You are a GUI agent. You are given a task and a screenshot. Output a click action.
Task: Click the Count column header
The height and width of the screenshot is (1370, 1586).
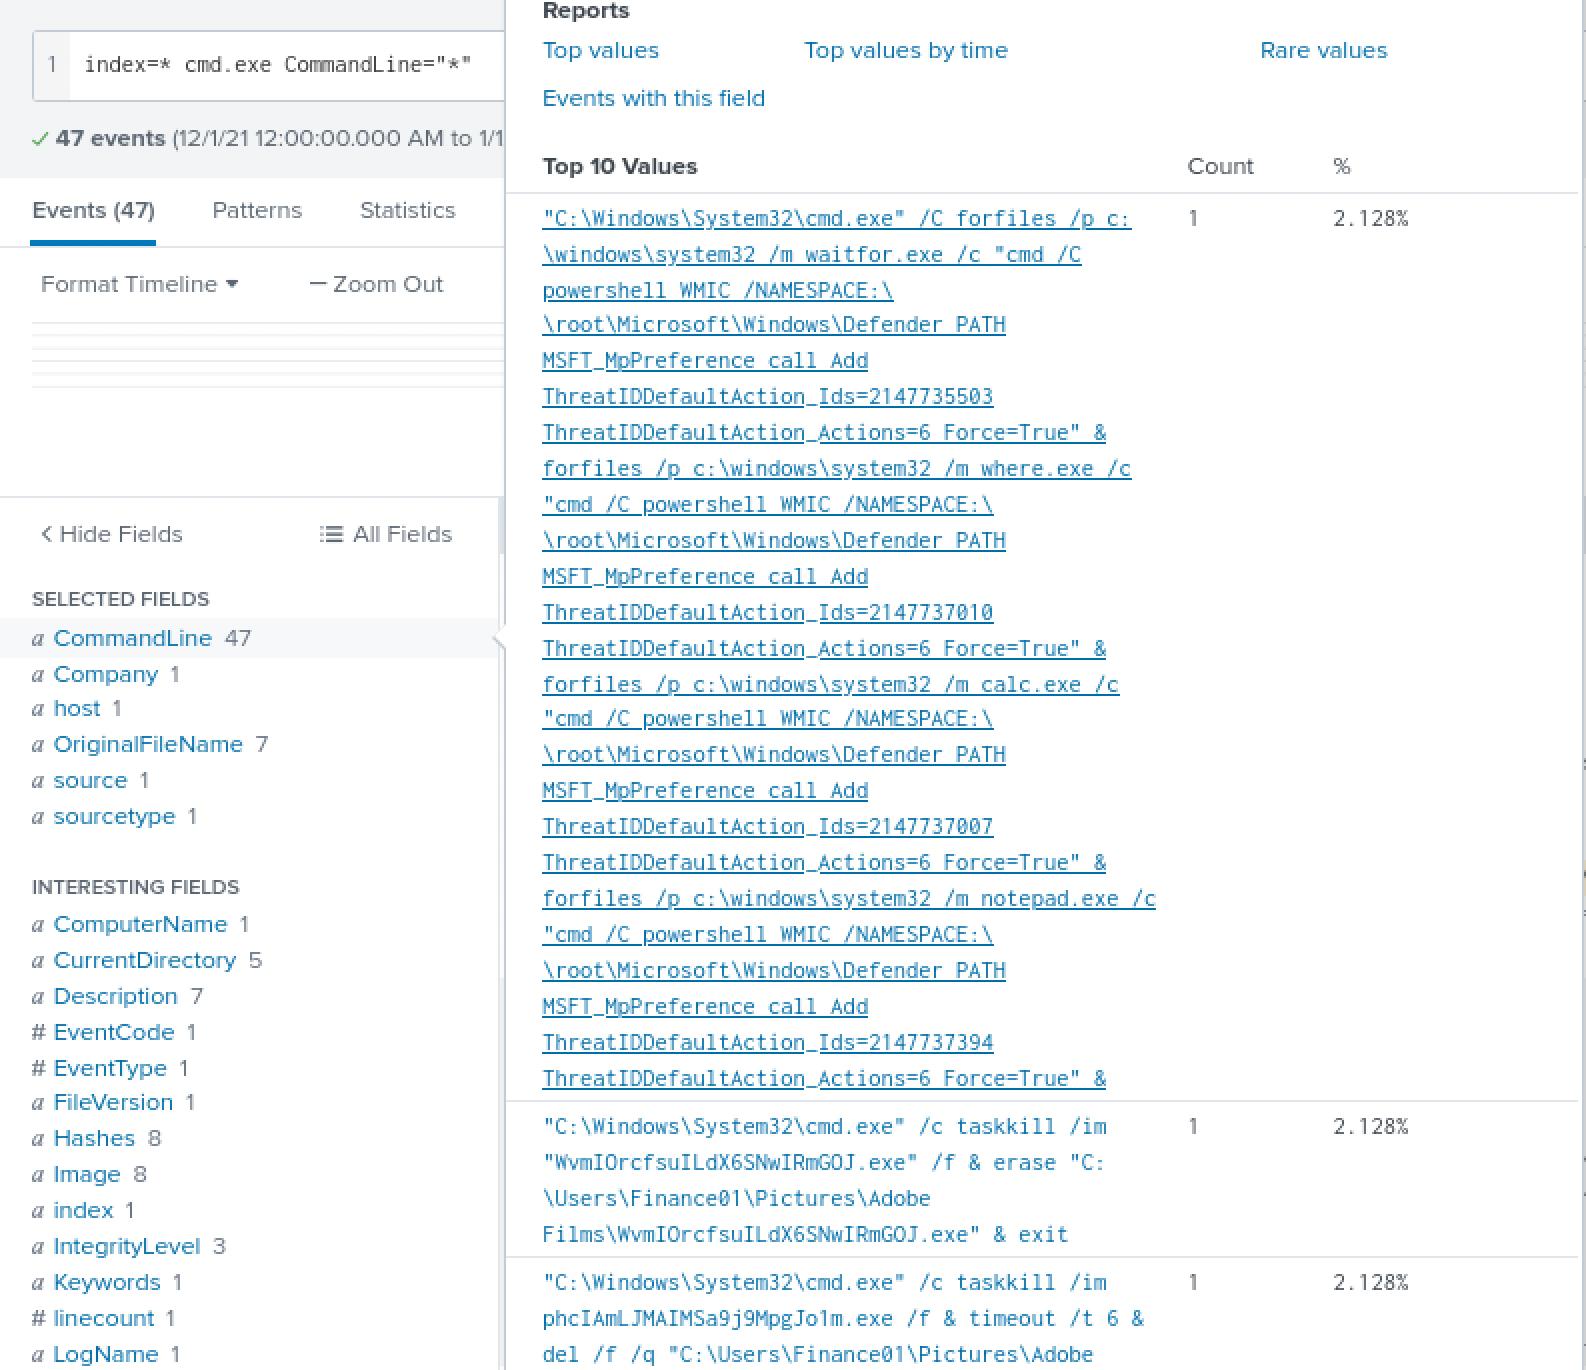[1220, 166]
